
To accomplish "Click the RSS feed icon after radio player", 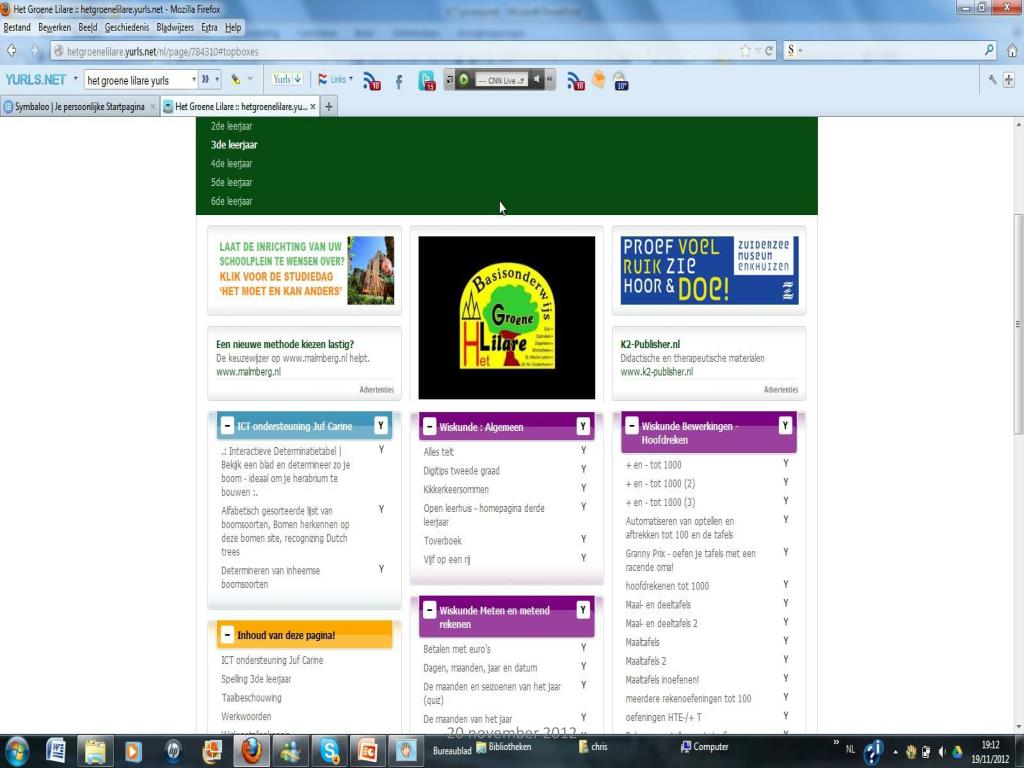I will [575, 80].
